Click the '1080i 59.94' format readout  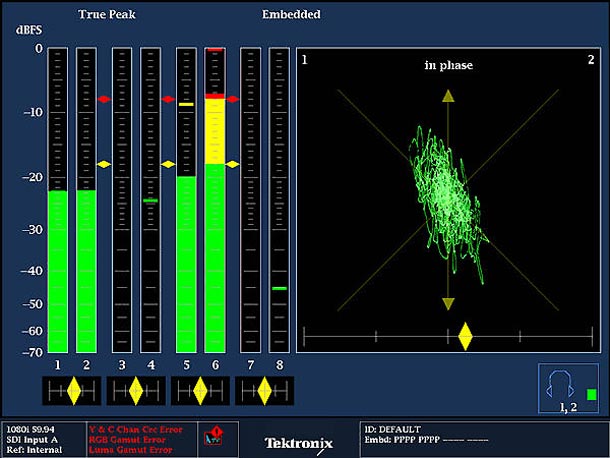(30, 430)
